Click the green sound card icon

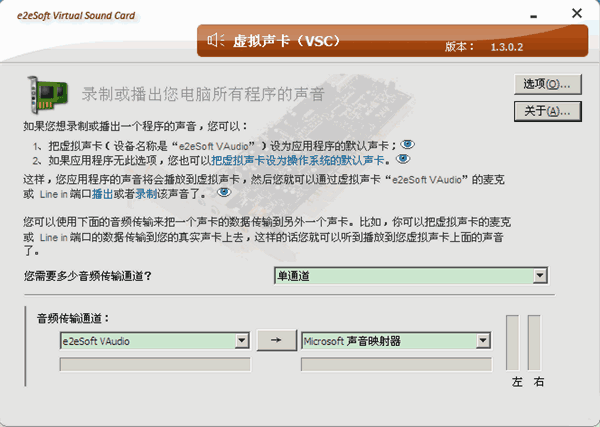click(47, 95)
